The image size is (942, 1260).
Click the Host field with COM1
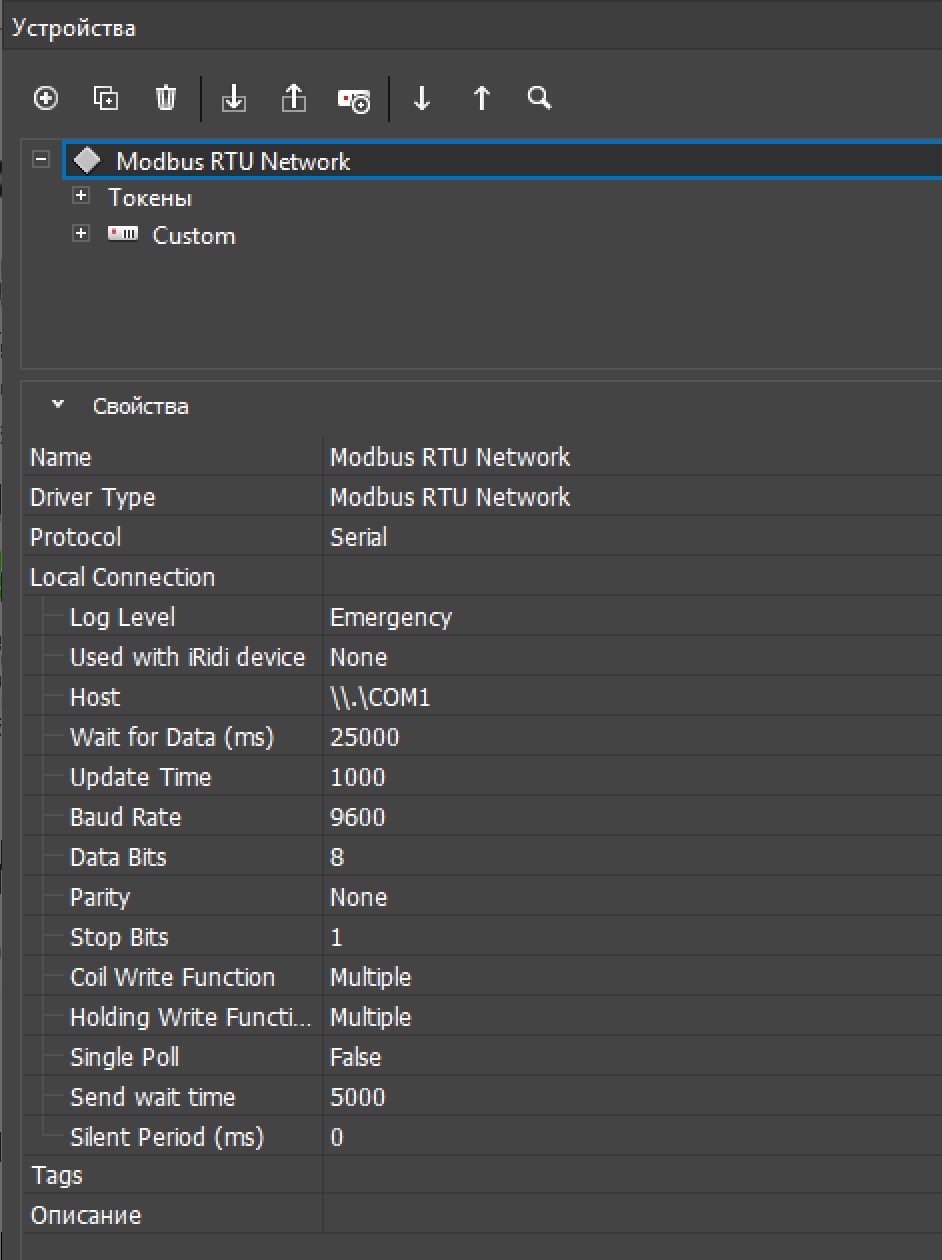[x=380, y=697]
